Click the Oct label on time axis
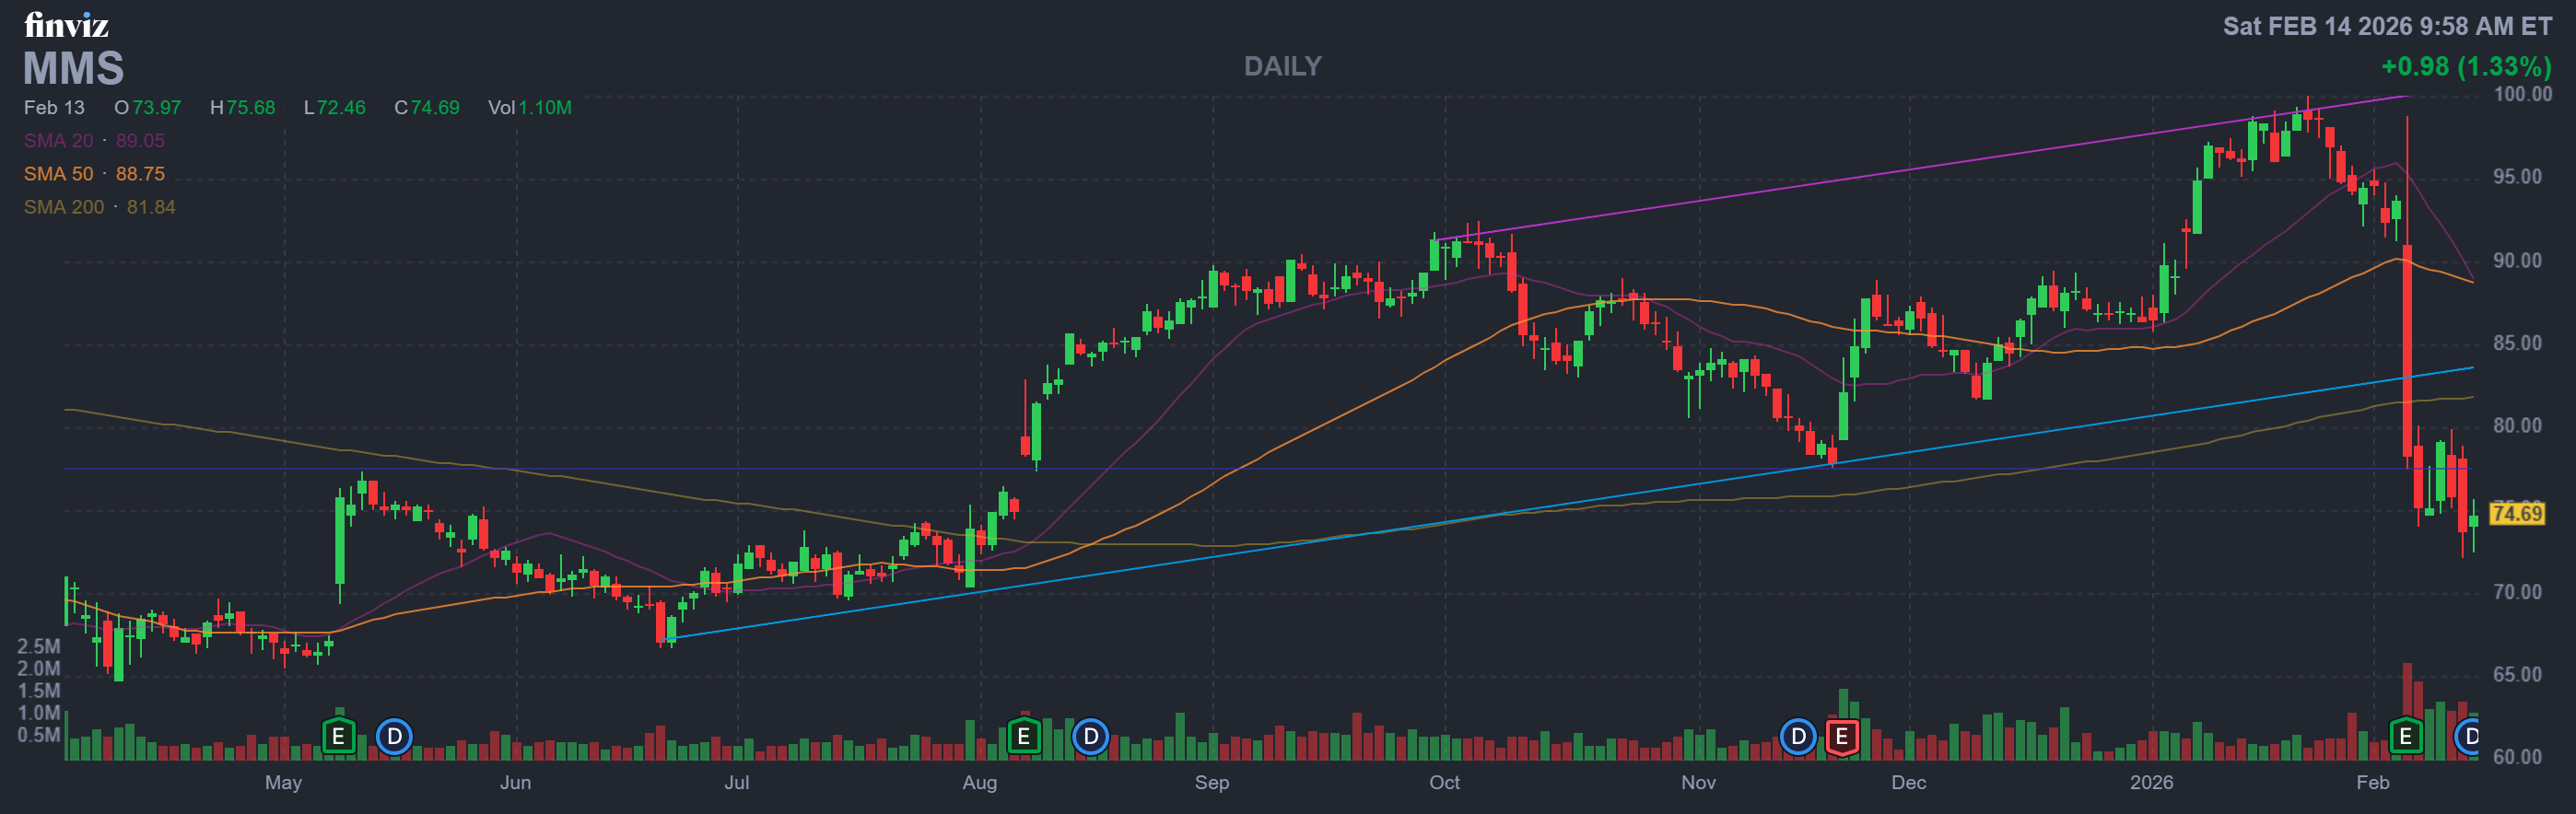Image resolution: width=2576 pixels, height=814 pixels. click(1444, 782)
